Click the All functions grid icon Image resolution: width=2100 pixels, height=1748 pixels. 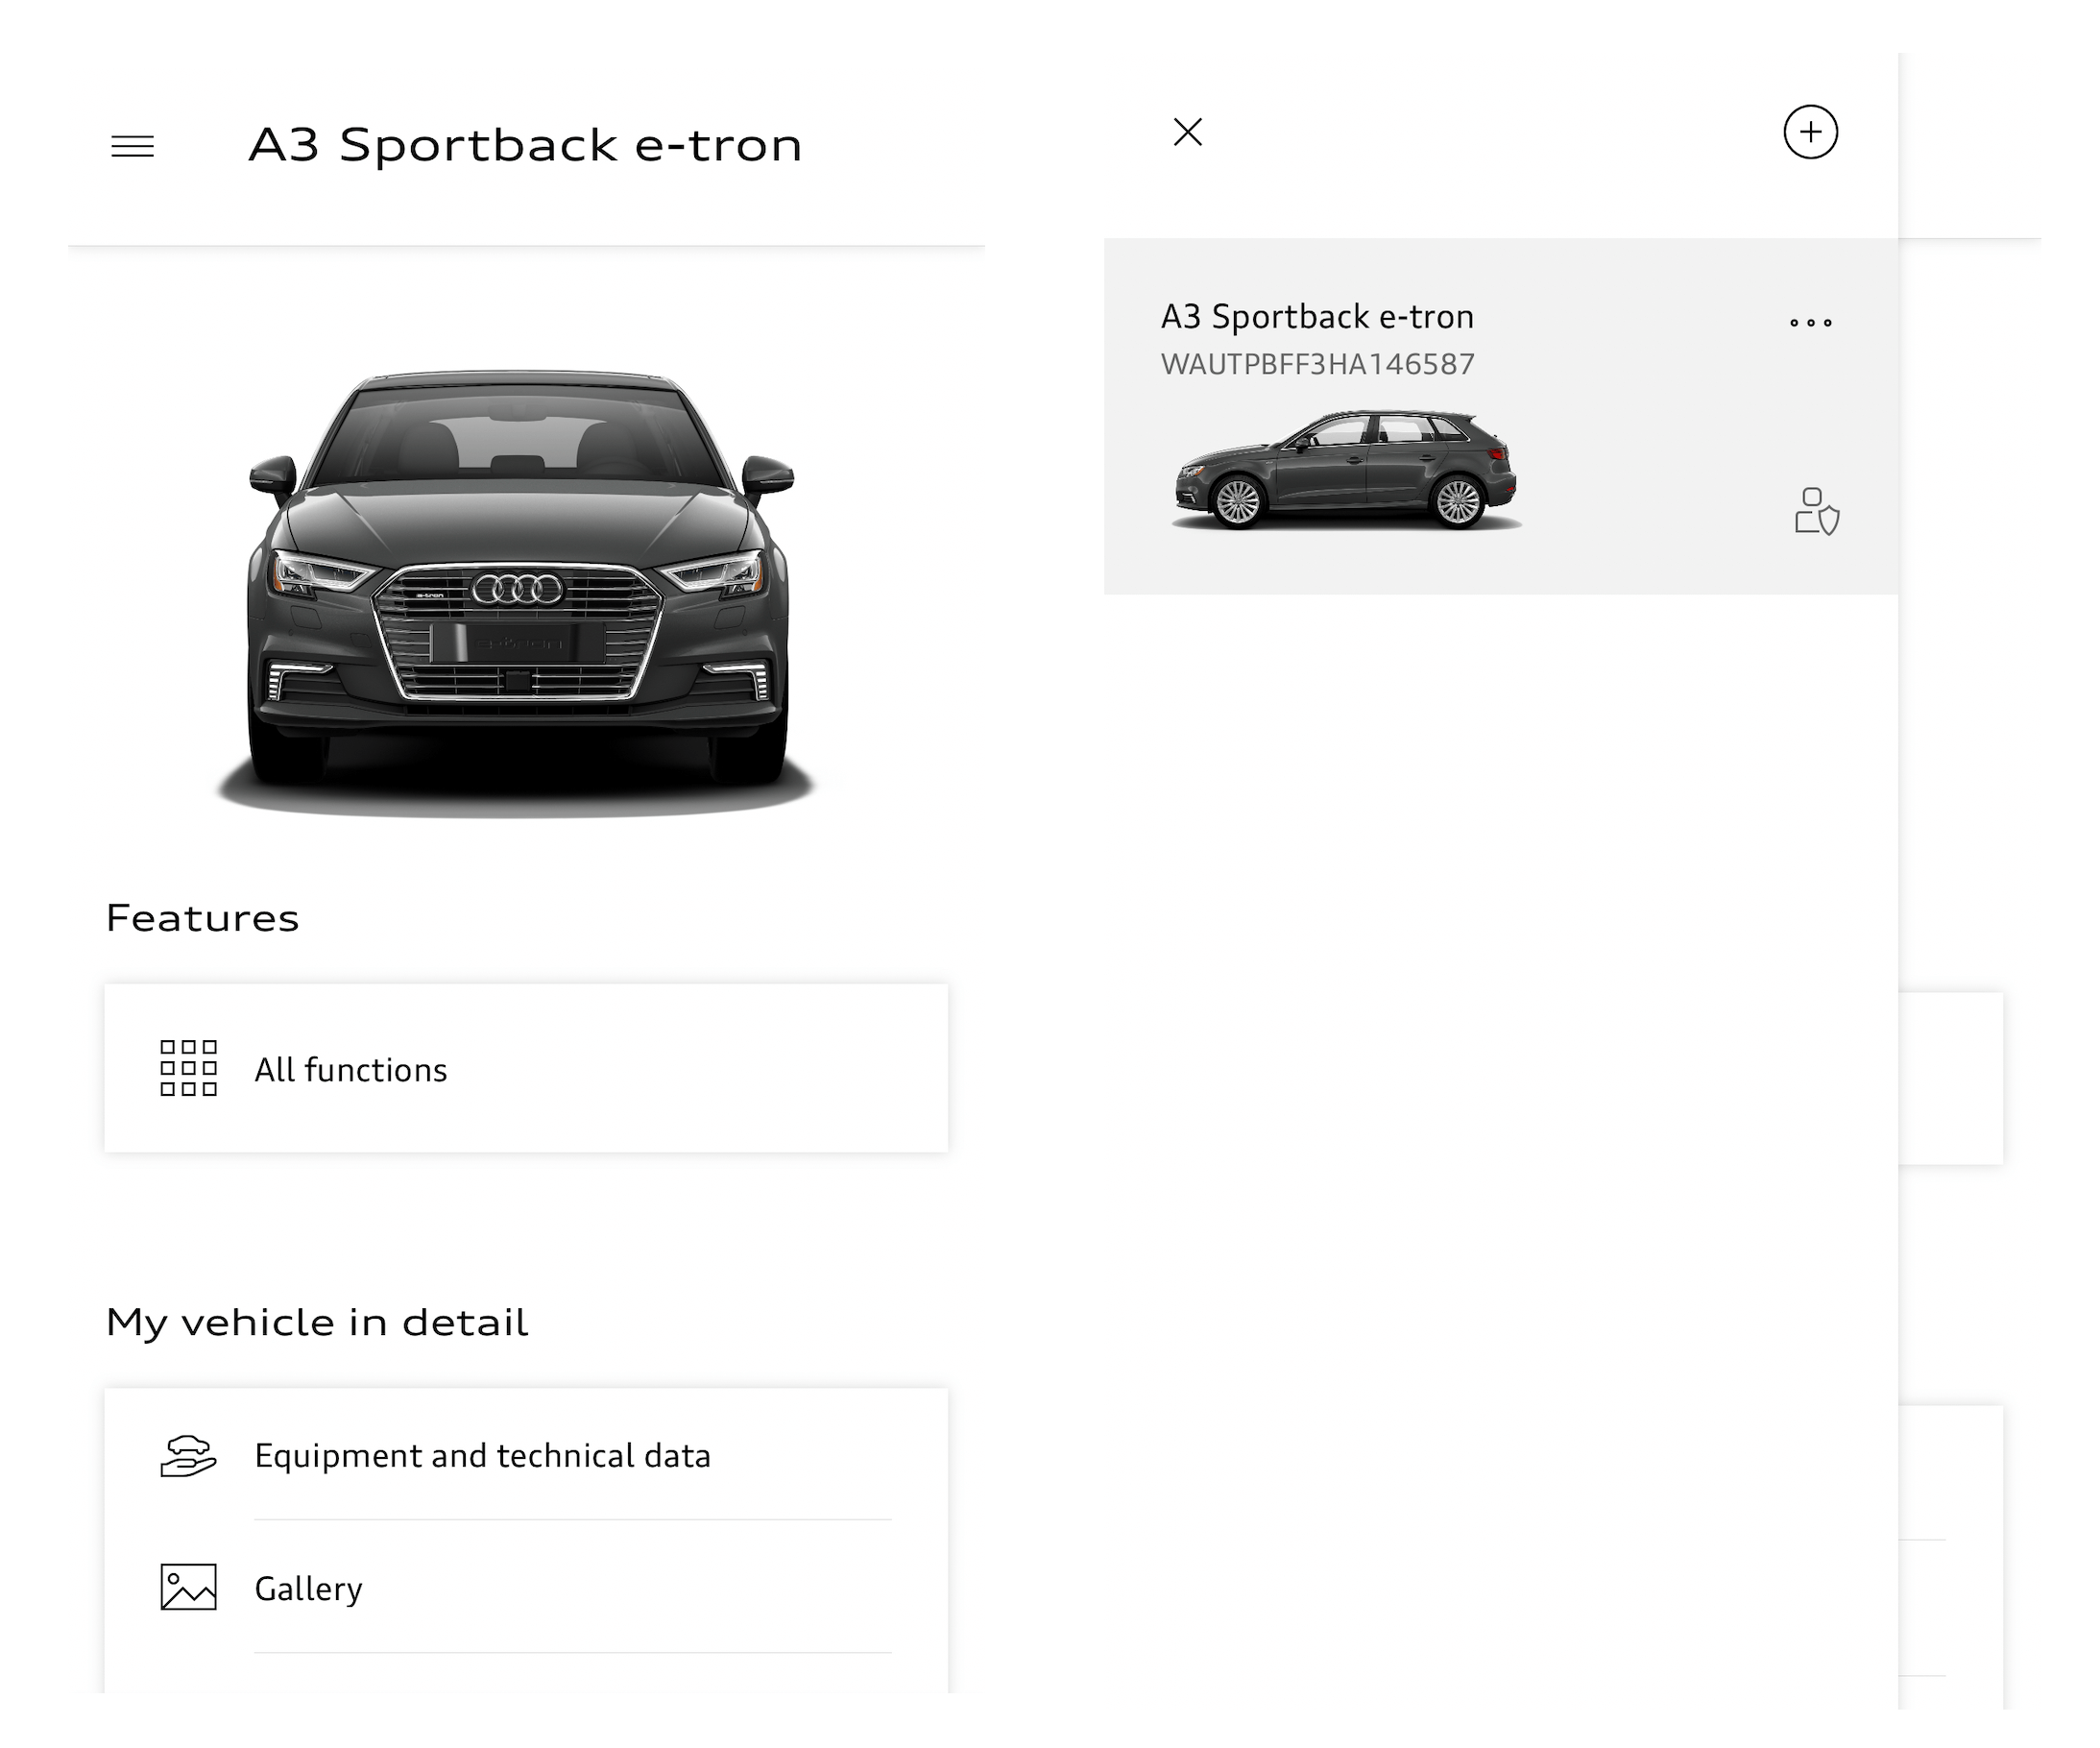click(x=188, y=1068)
